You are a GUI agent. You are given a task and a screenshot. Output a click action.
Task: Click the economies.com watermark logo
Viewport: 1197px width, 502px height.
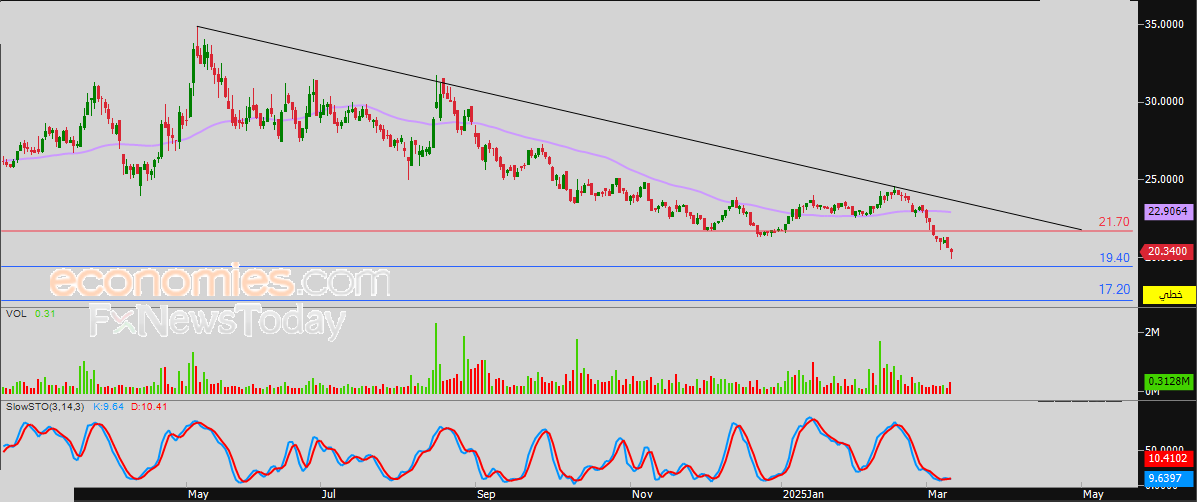pyautogui.click(x=219, y=284)
